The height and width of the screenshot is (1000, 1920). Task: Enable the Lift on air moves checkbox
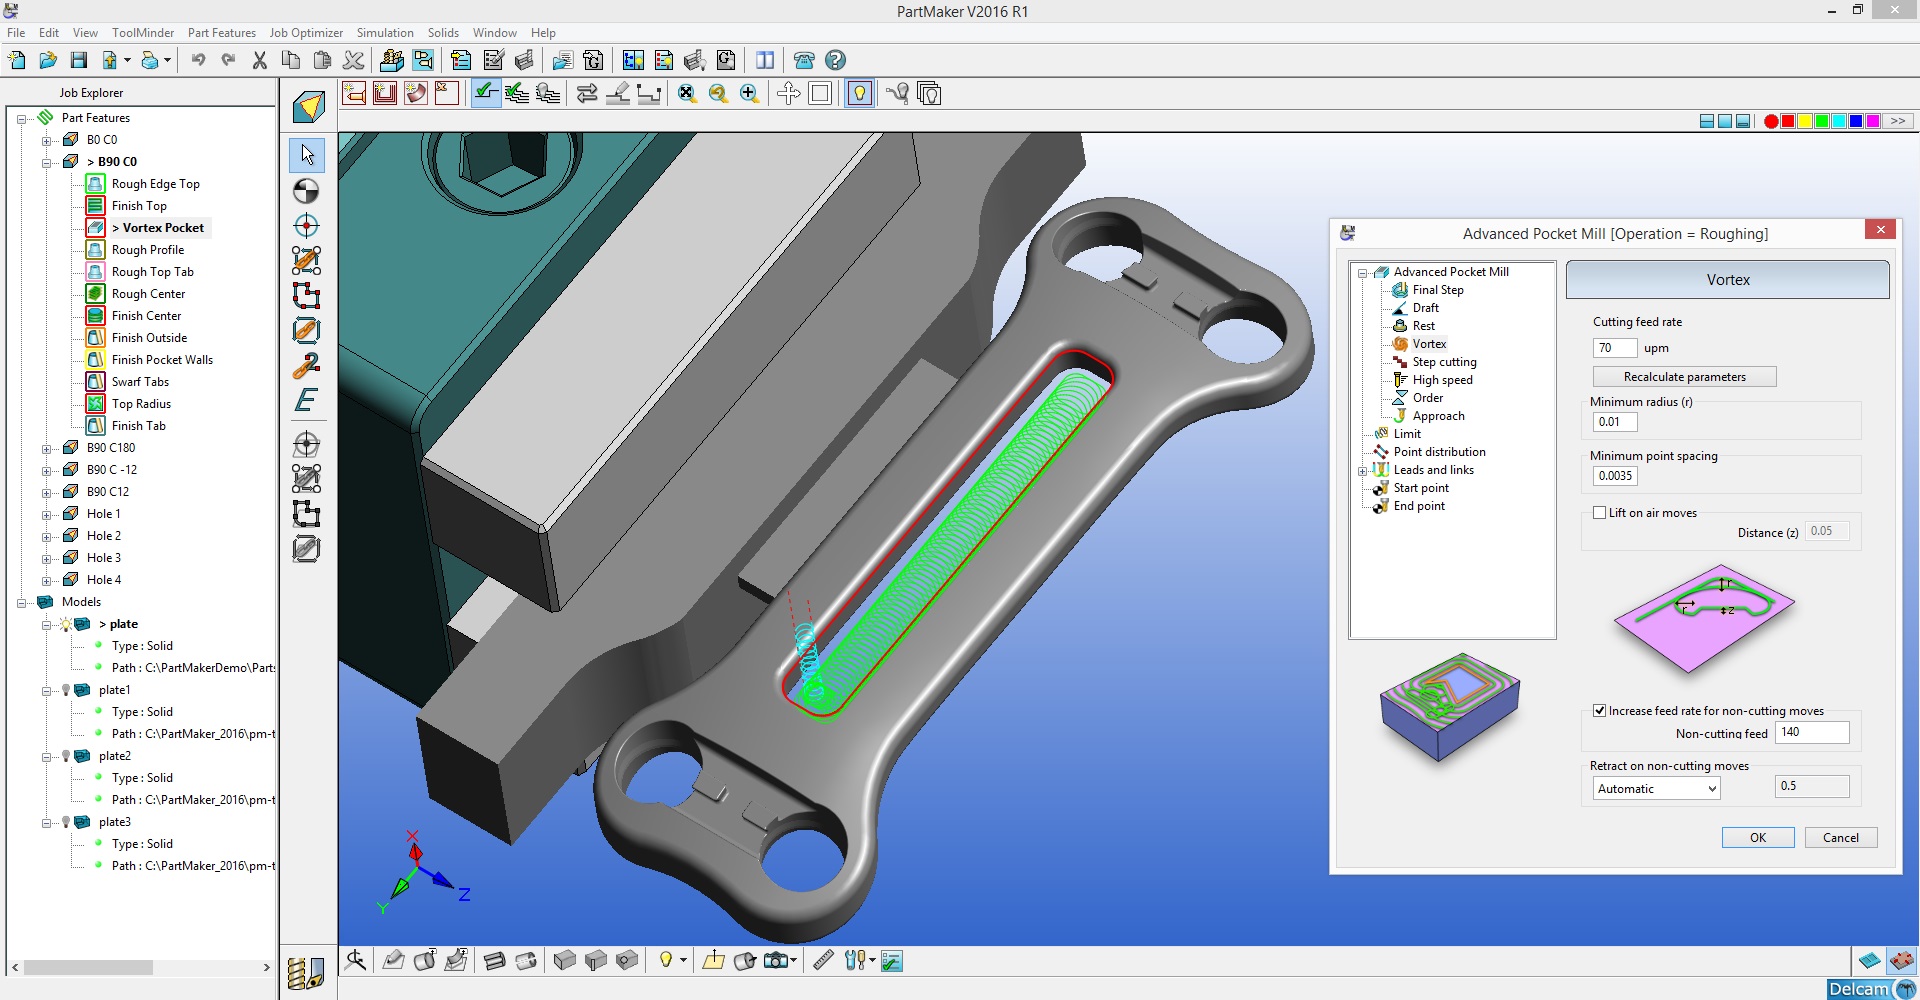(1600, 513)
